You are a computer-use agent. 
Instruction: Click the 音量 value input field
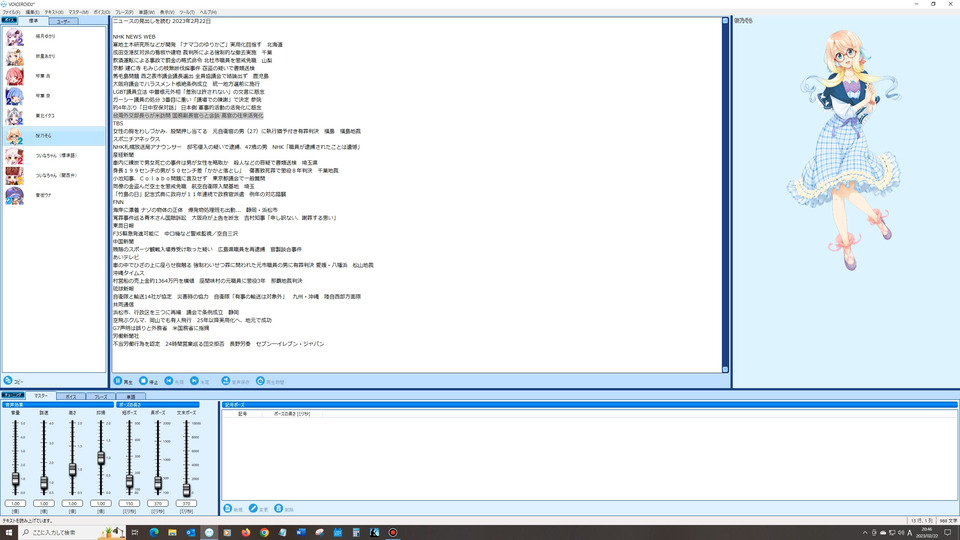click(x=15, y=503)
